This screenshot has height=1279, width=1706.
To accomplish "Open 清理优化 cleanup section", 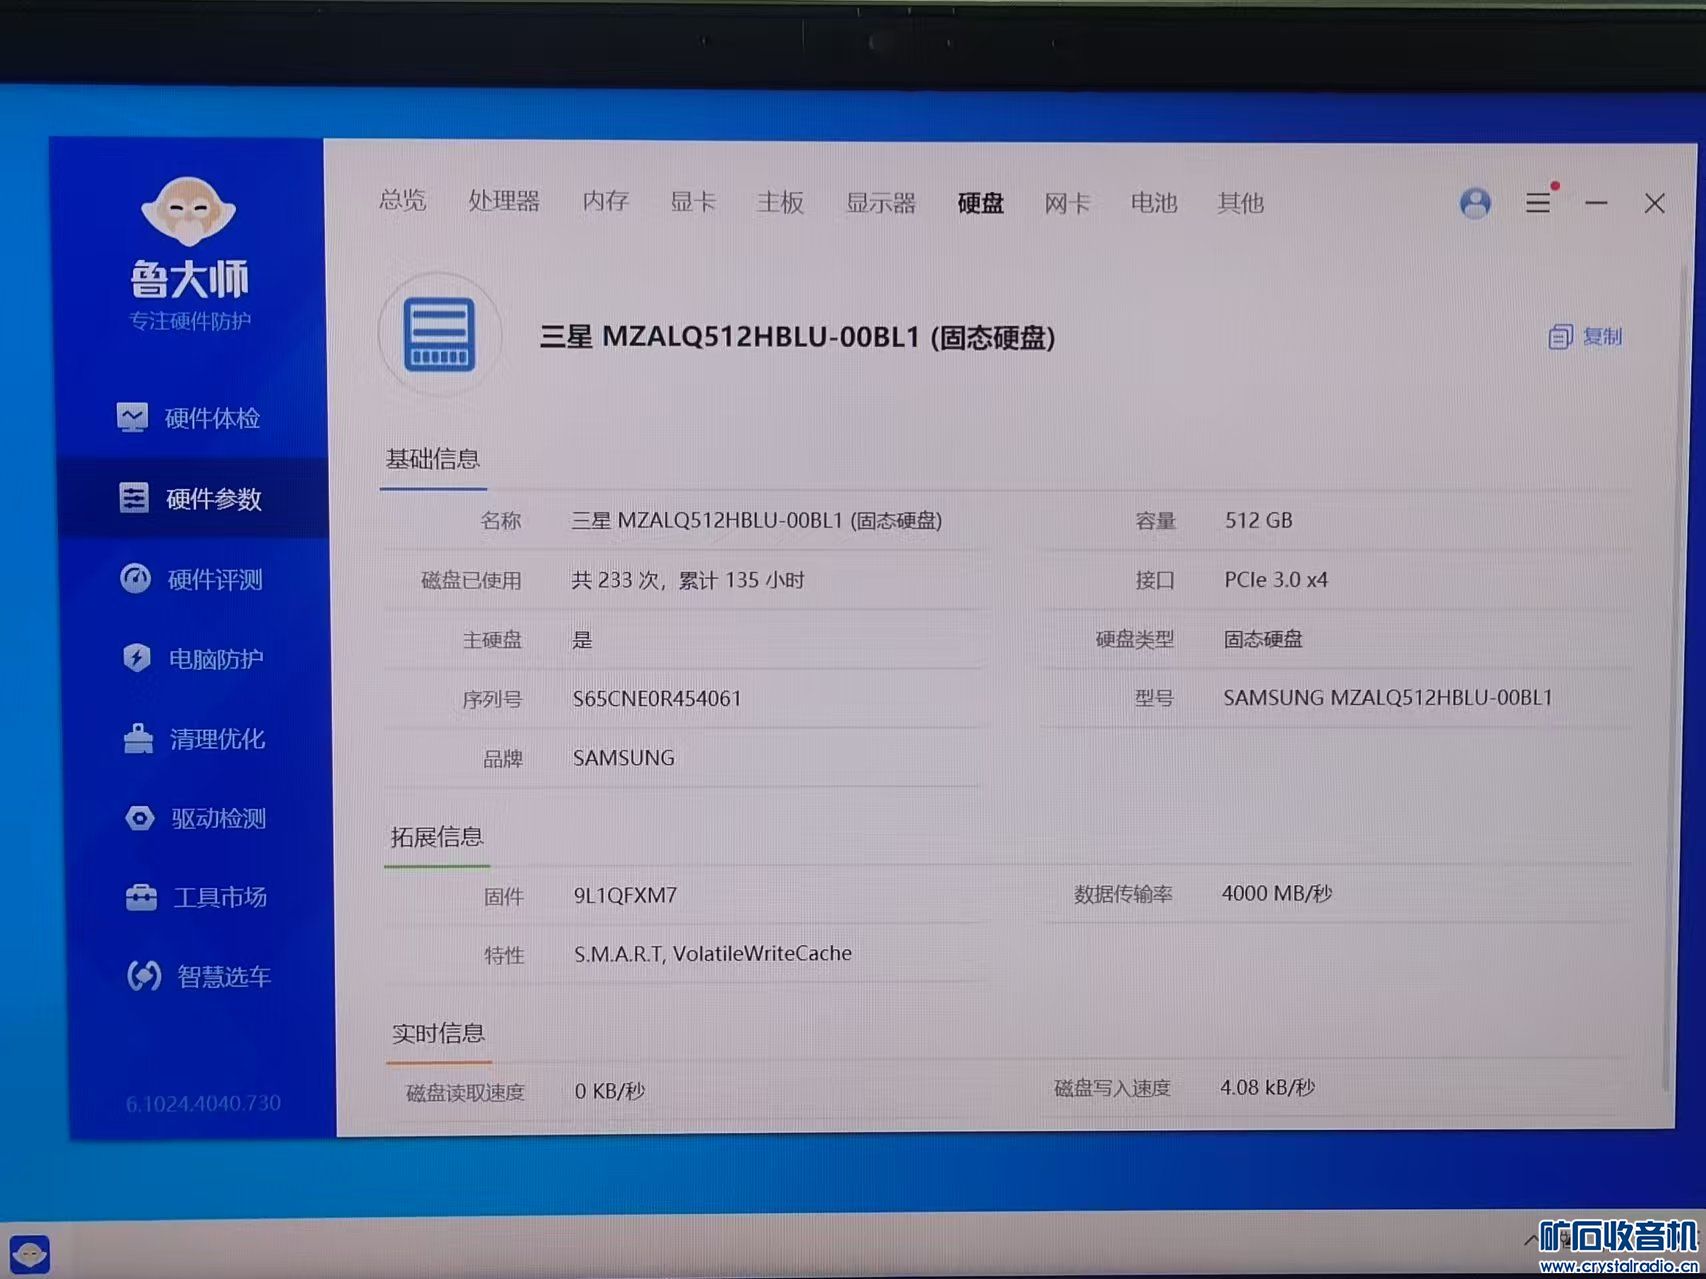I will click(194, 739).
